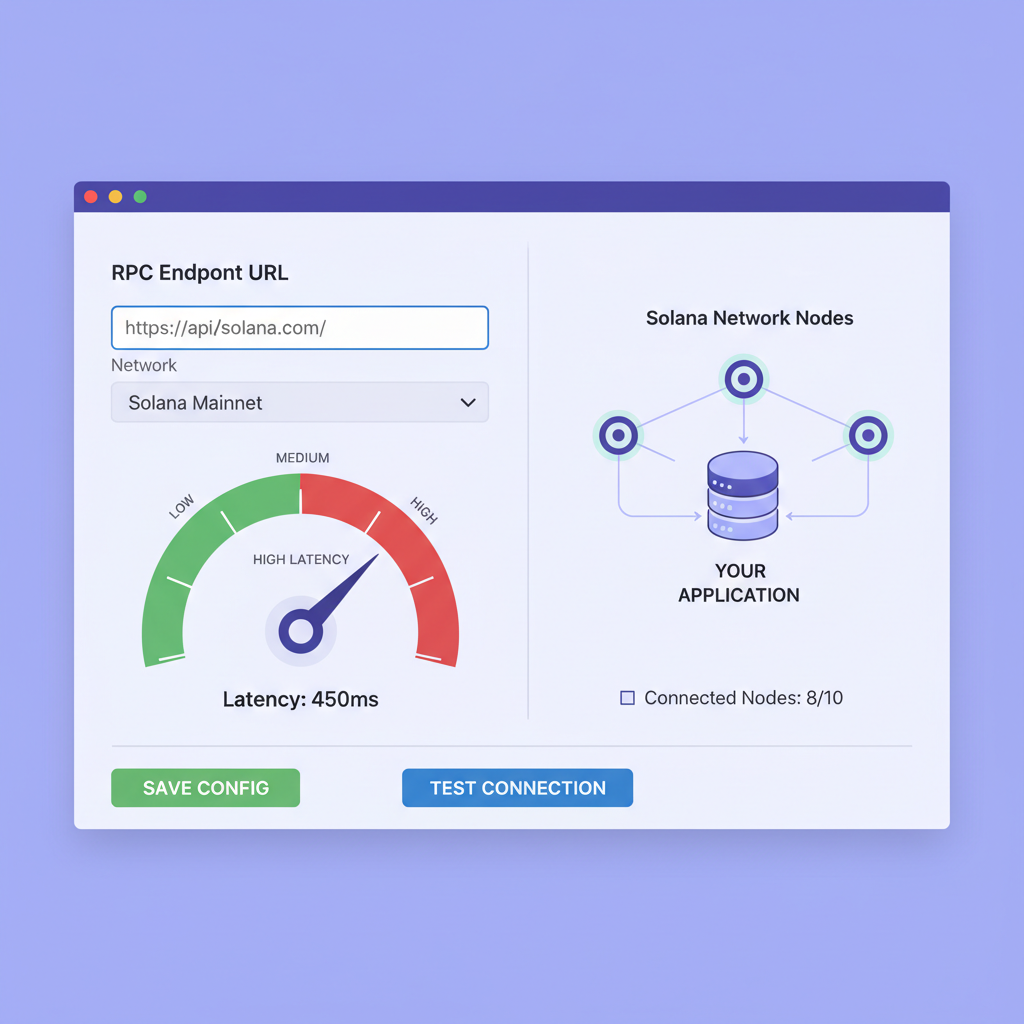This screenshot has height=1024, width=1024.
Task: Click the MEDIUM label atop the gauge
Action: [302, 458]
